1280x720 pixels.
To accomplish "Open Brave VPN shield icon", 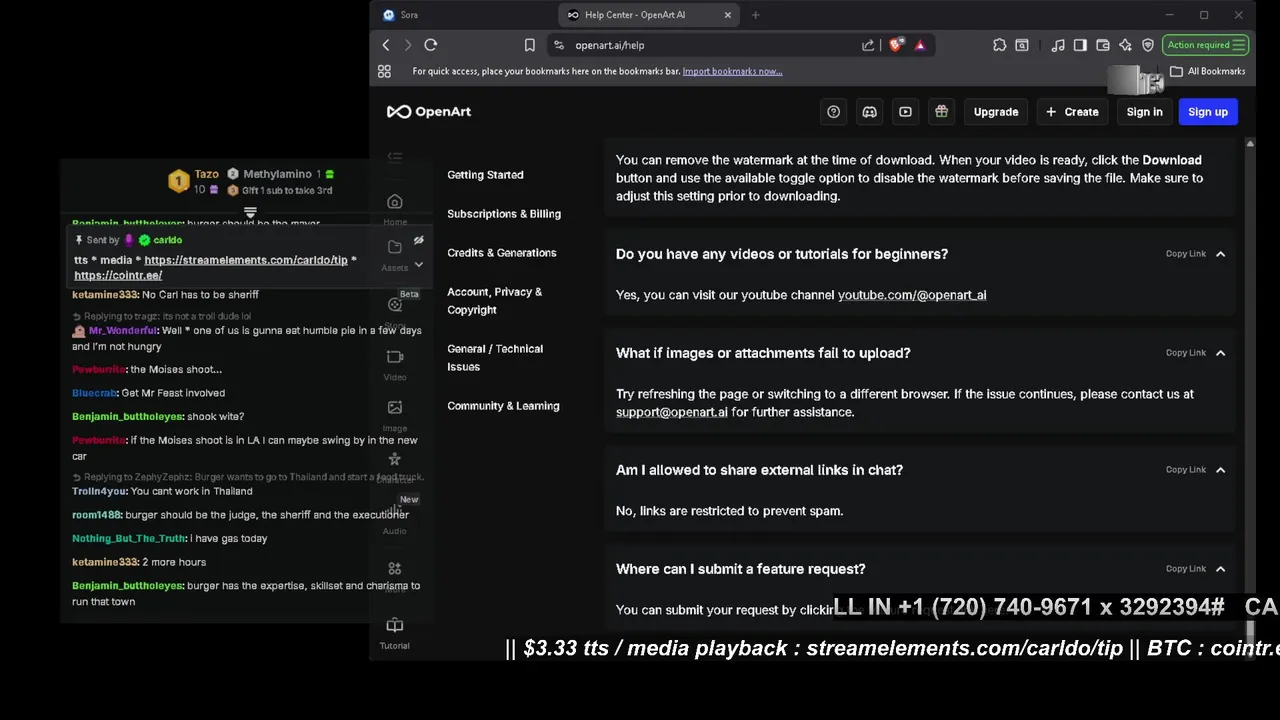I will pos(1148,45).
